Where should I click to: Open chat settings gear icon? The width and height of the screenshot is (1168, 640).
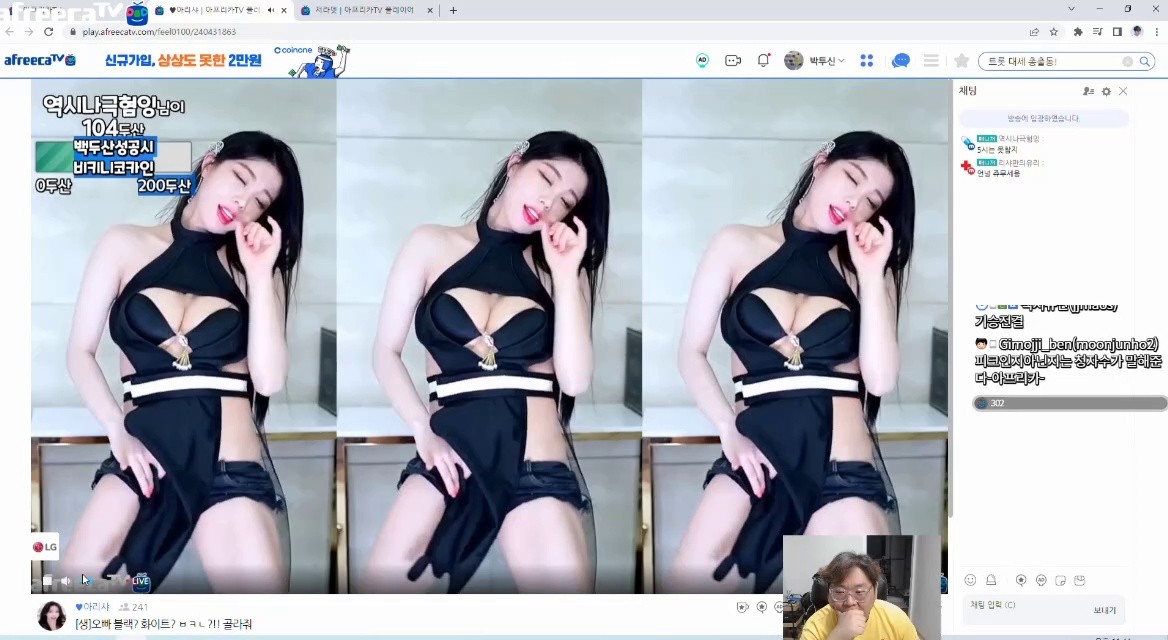pyautogui.click(x=1106, y=92)
